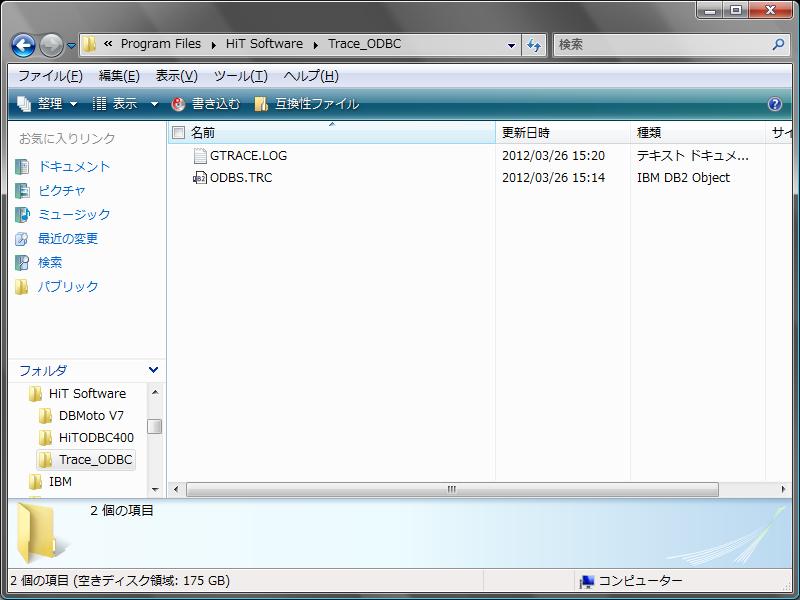Viewport: 800px width, 600px height.
Task: Open the 整理 toolbar menu
Action: click(47, 104)
